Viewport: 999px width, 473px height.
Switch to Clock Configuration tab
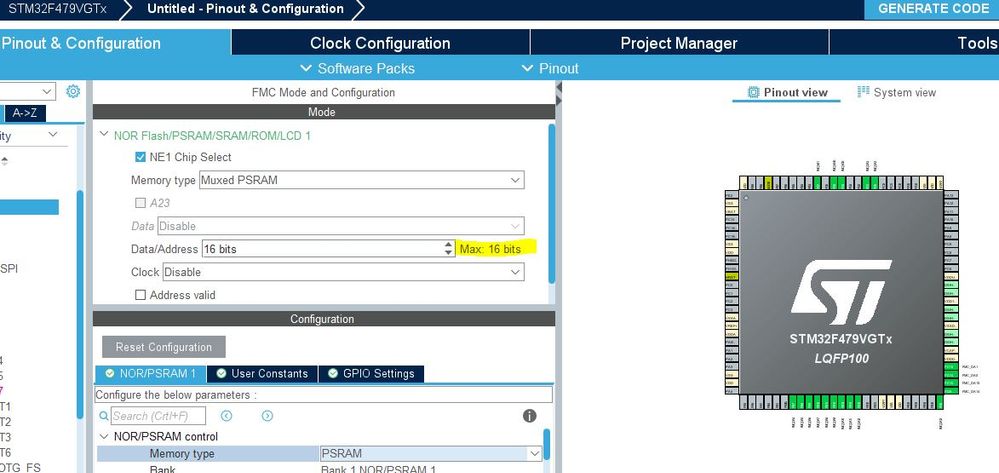tap(380, 43)
